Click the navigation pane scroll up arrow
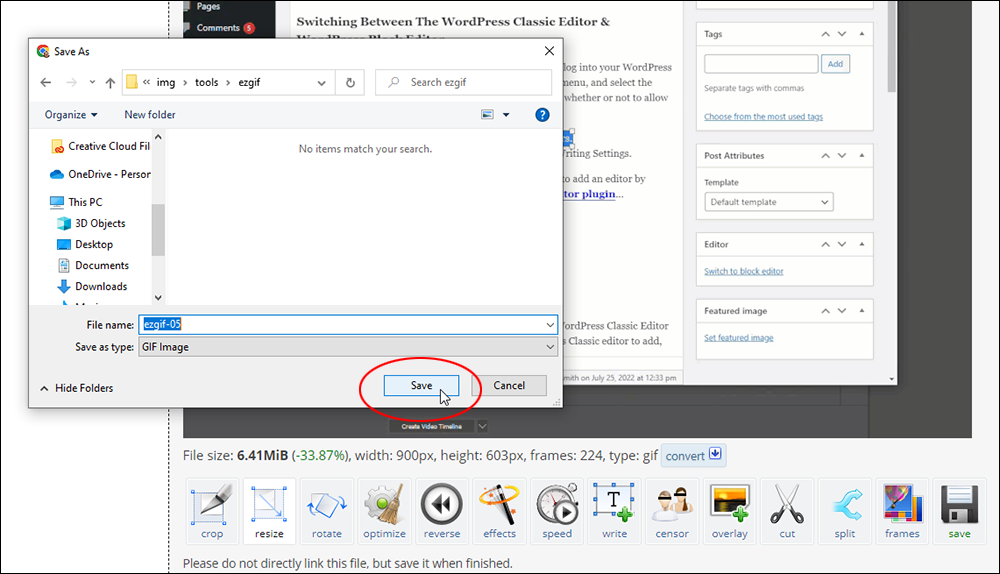 pos(158,136)
